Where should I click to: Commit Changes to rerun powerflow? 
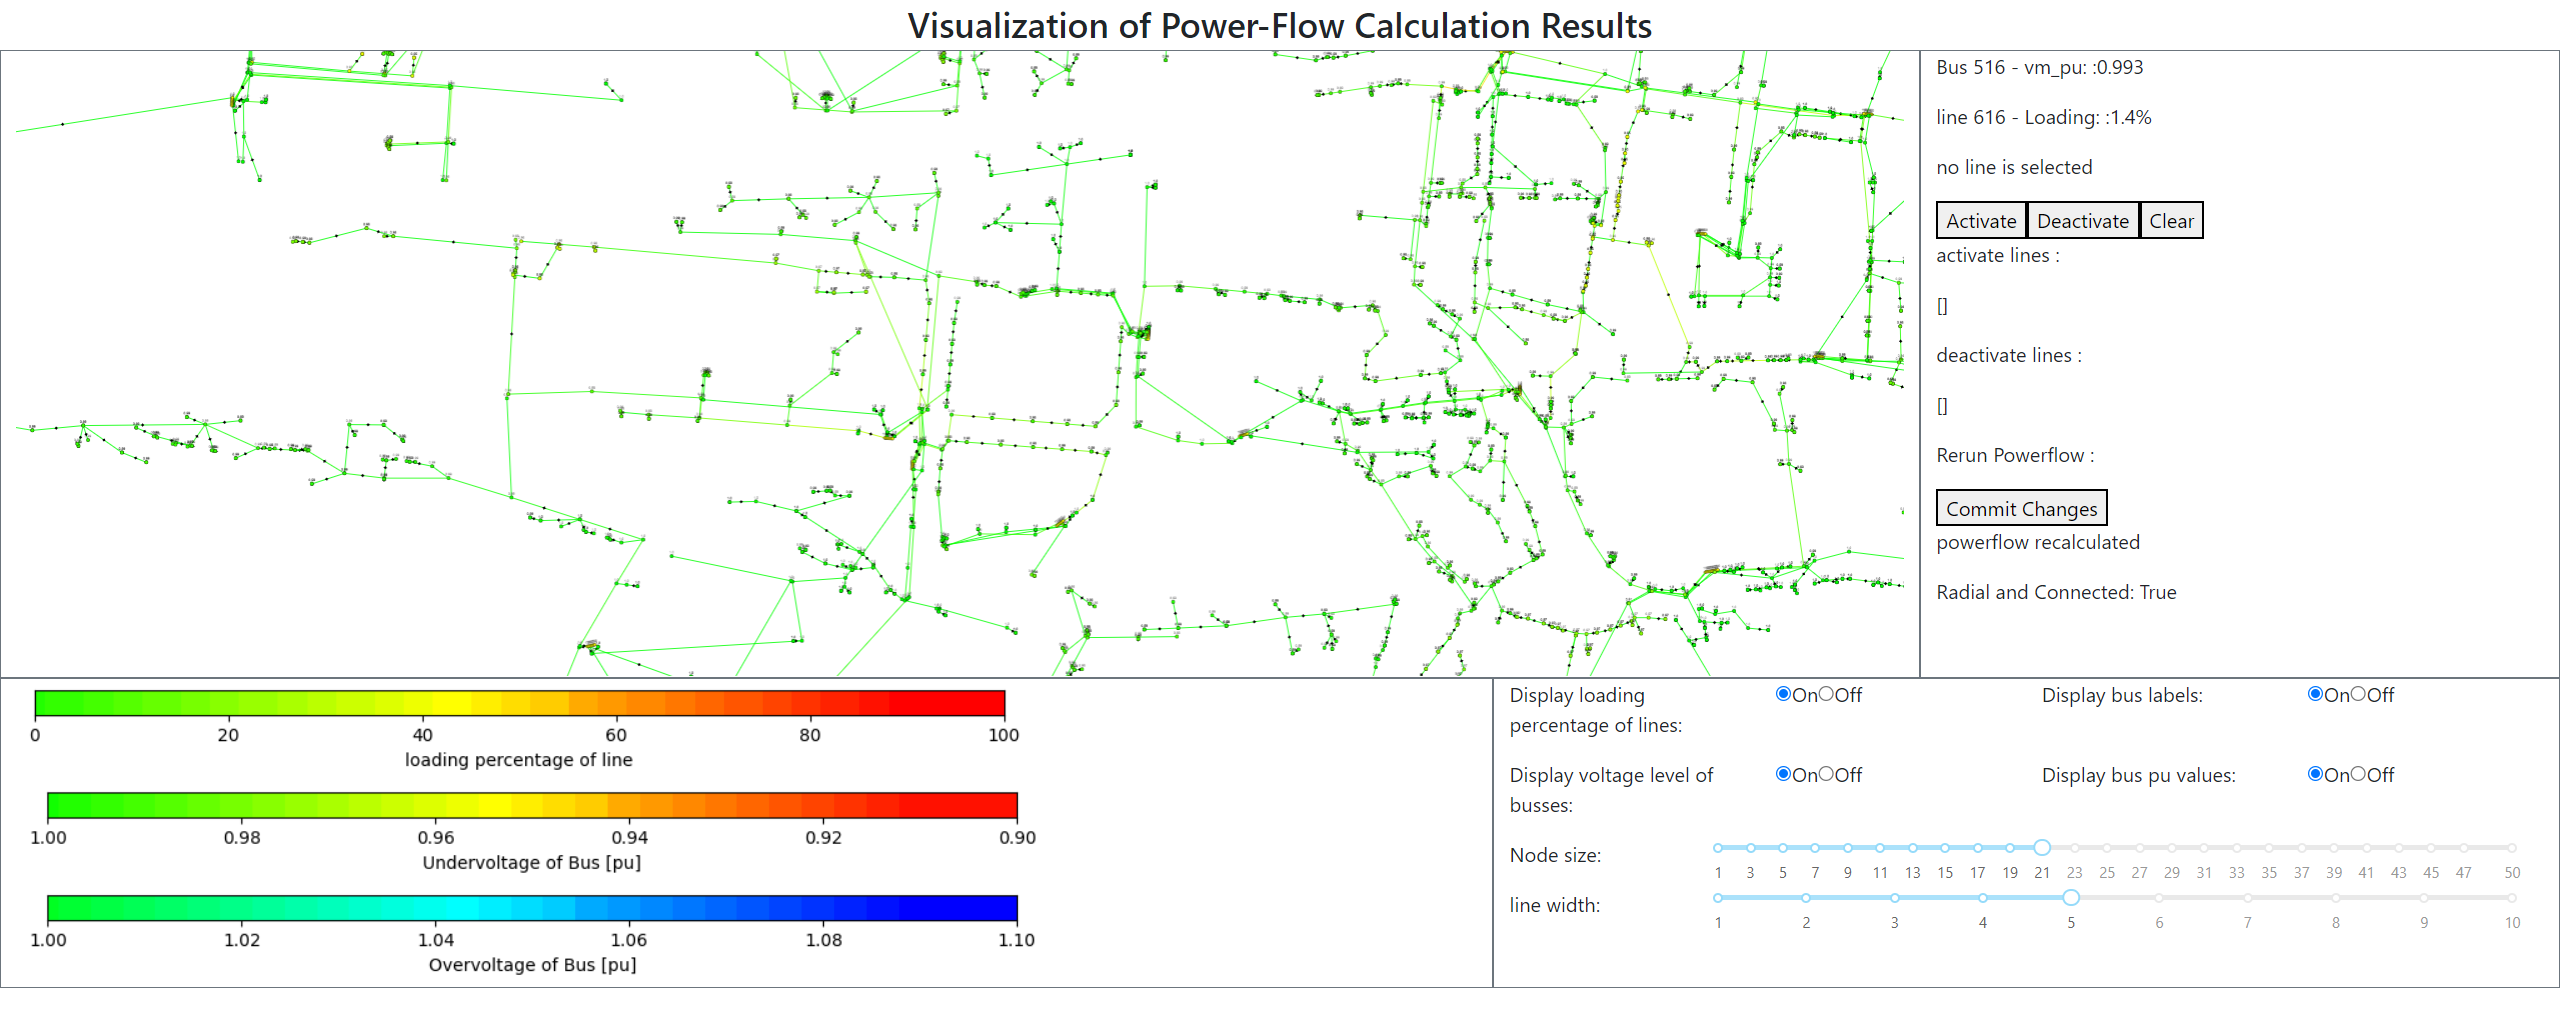coord(2021,508)
